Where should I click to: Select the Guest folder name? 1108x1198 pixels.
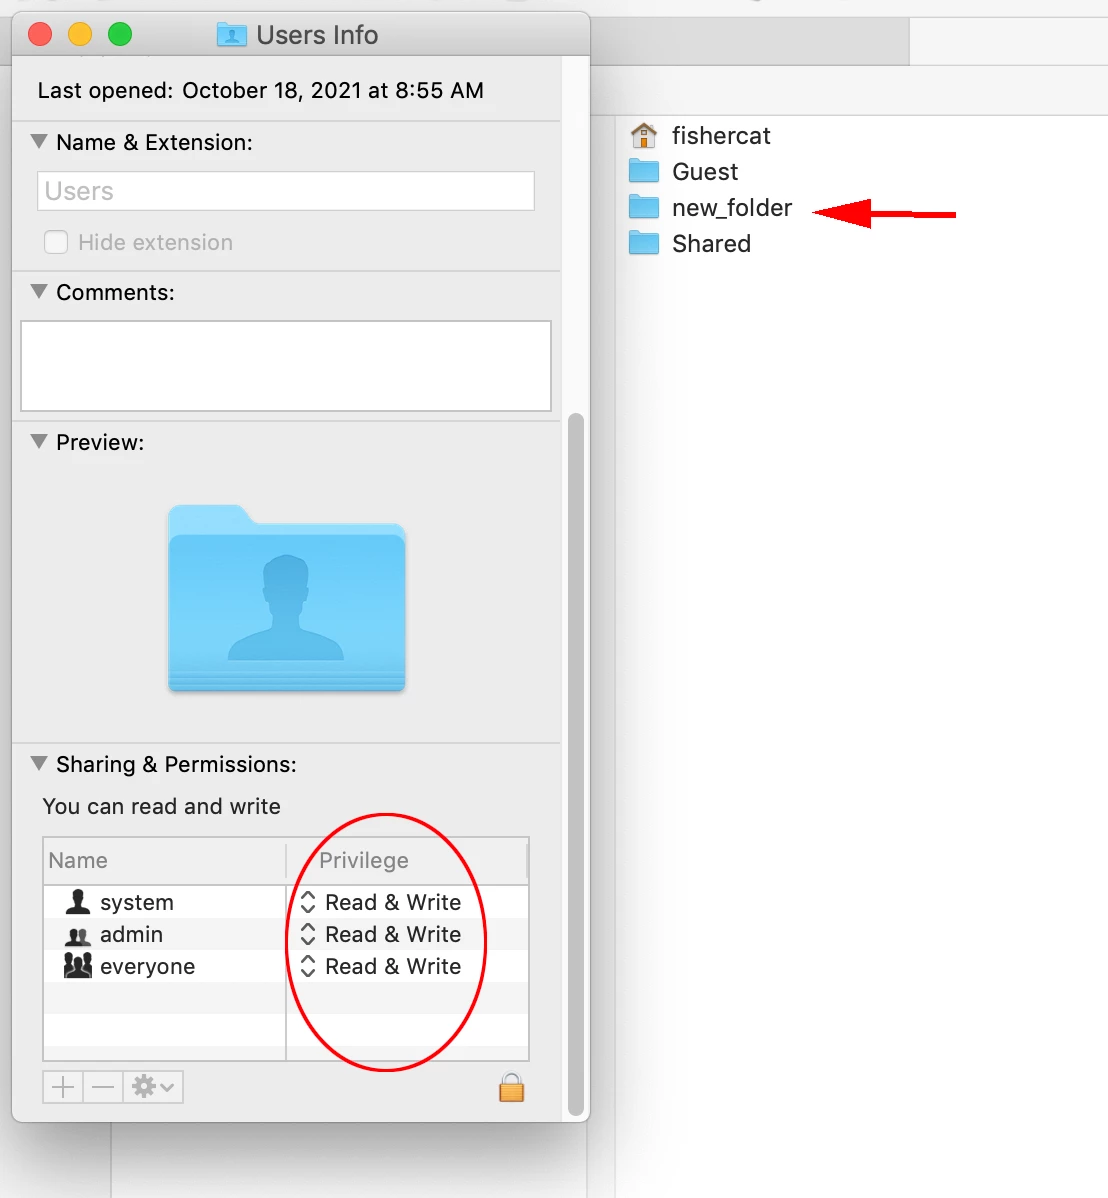pyautogui.click(x=705, y=171)
